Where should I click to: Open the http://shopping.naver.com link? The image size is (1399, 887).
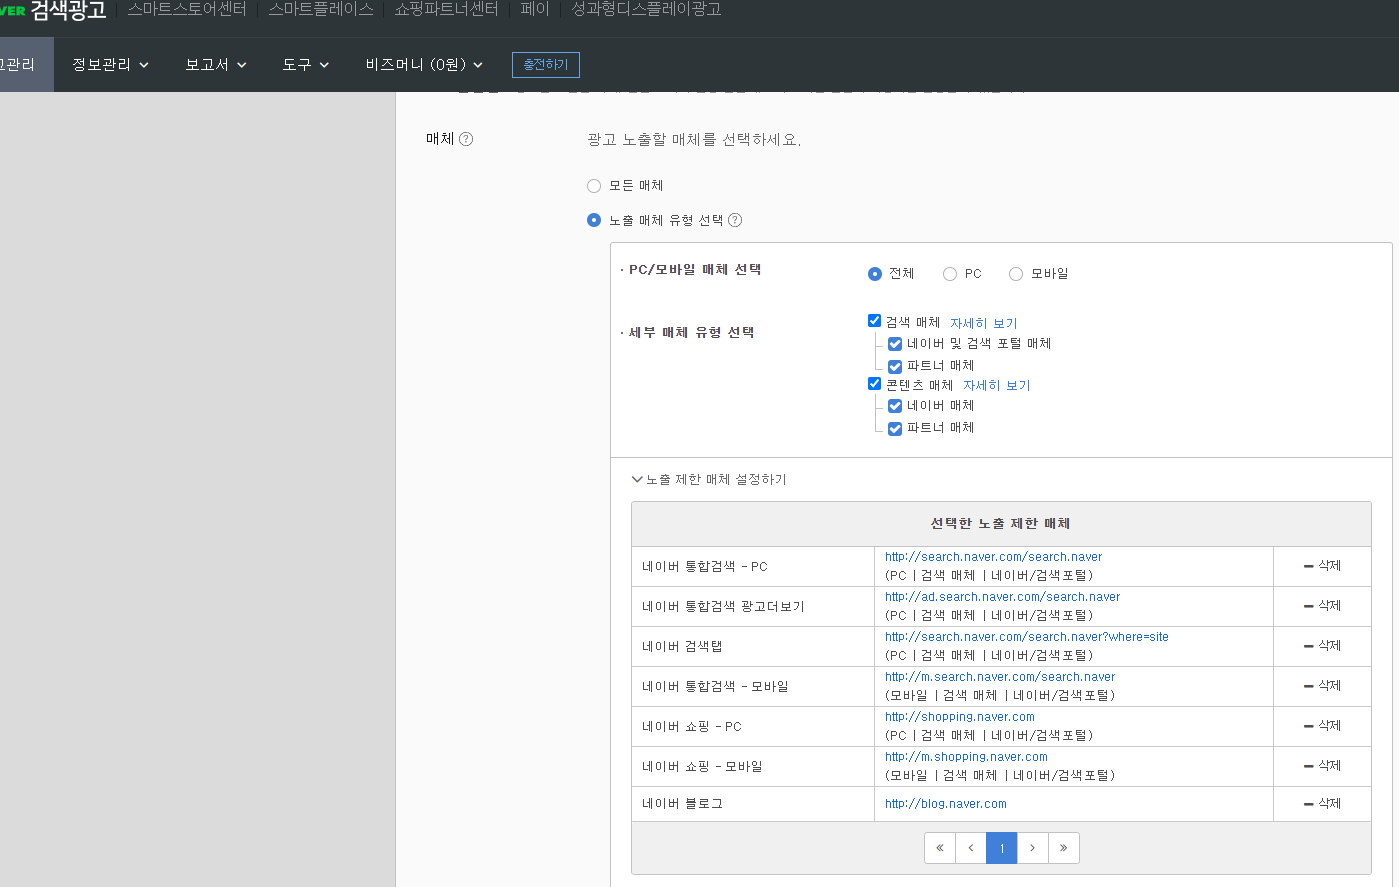[x=960, y=717]
